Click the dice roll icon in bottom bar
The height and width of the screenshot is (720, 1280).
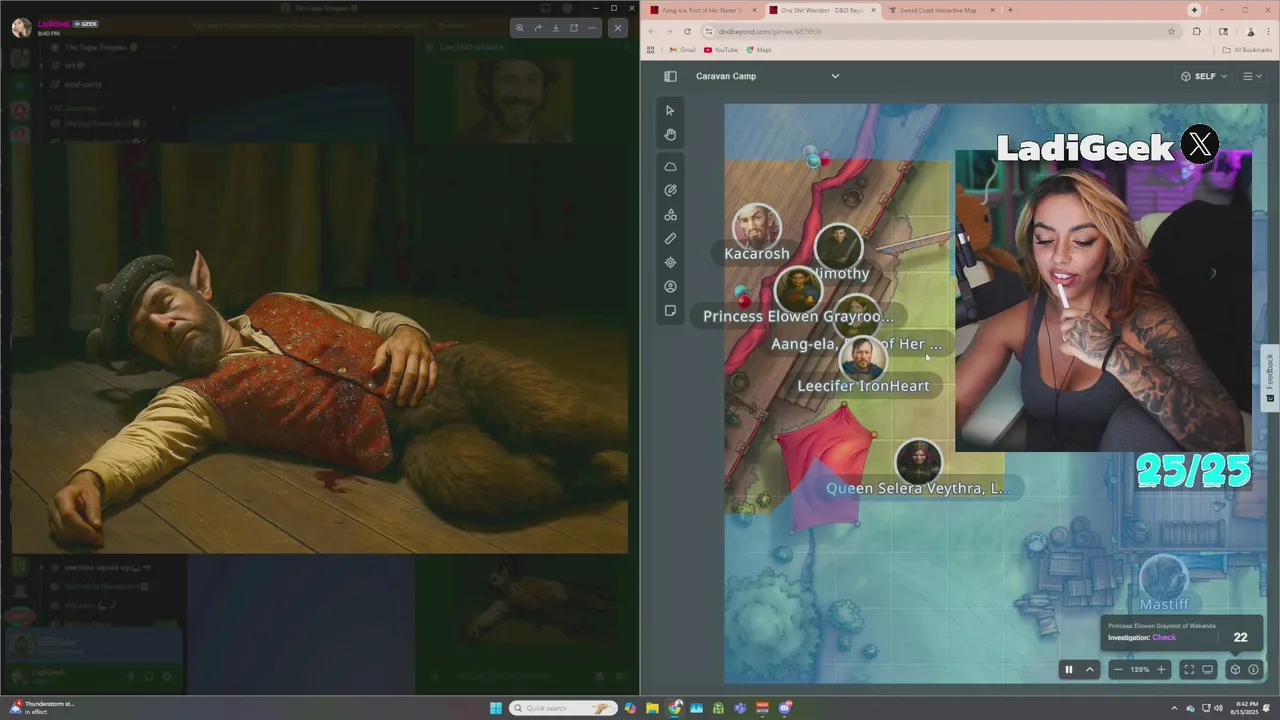coord(1235,670)
